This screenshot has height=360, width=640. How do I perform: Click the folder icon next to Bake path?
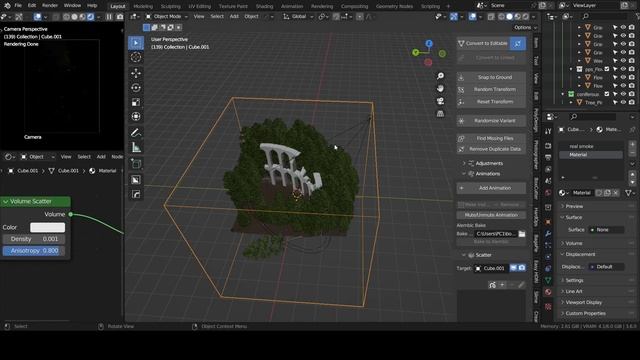point(522,234)
